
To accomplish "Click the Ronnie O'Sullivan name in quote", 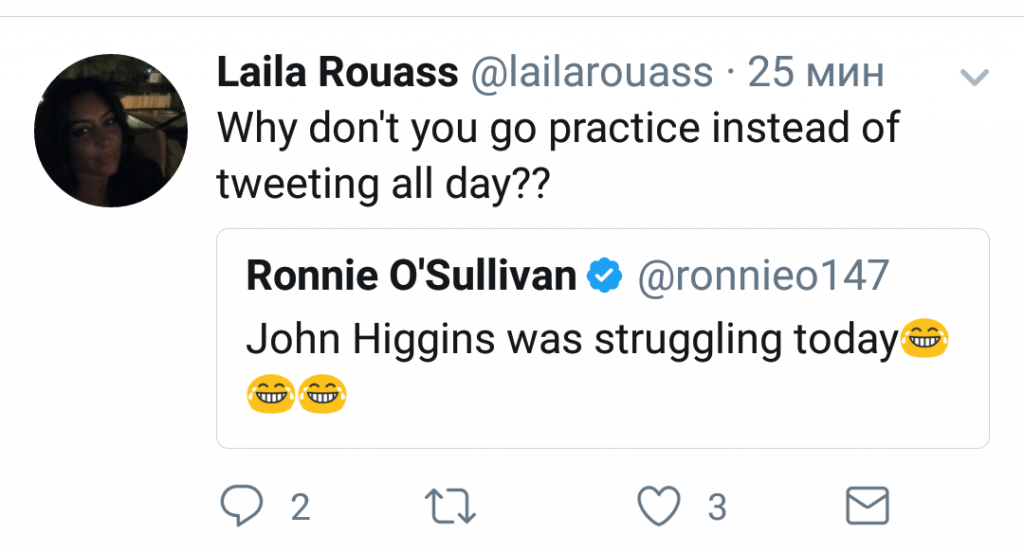I will pyautogui.click(x=410, y=277).
